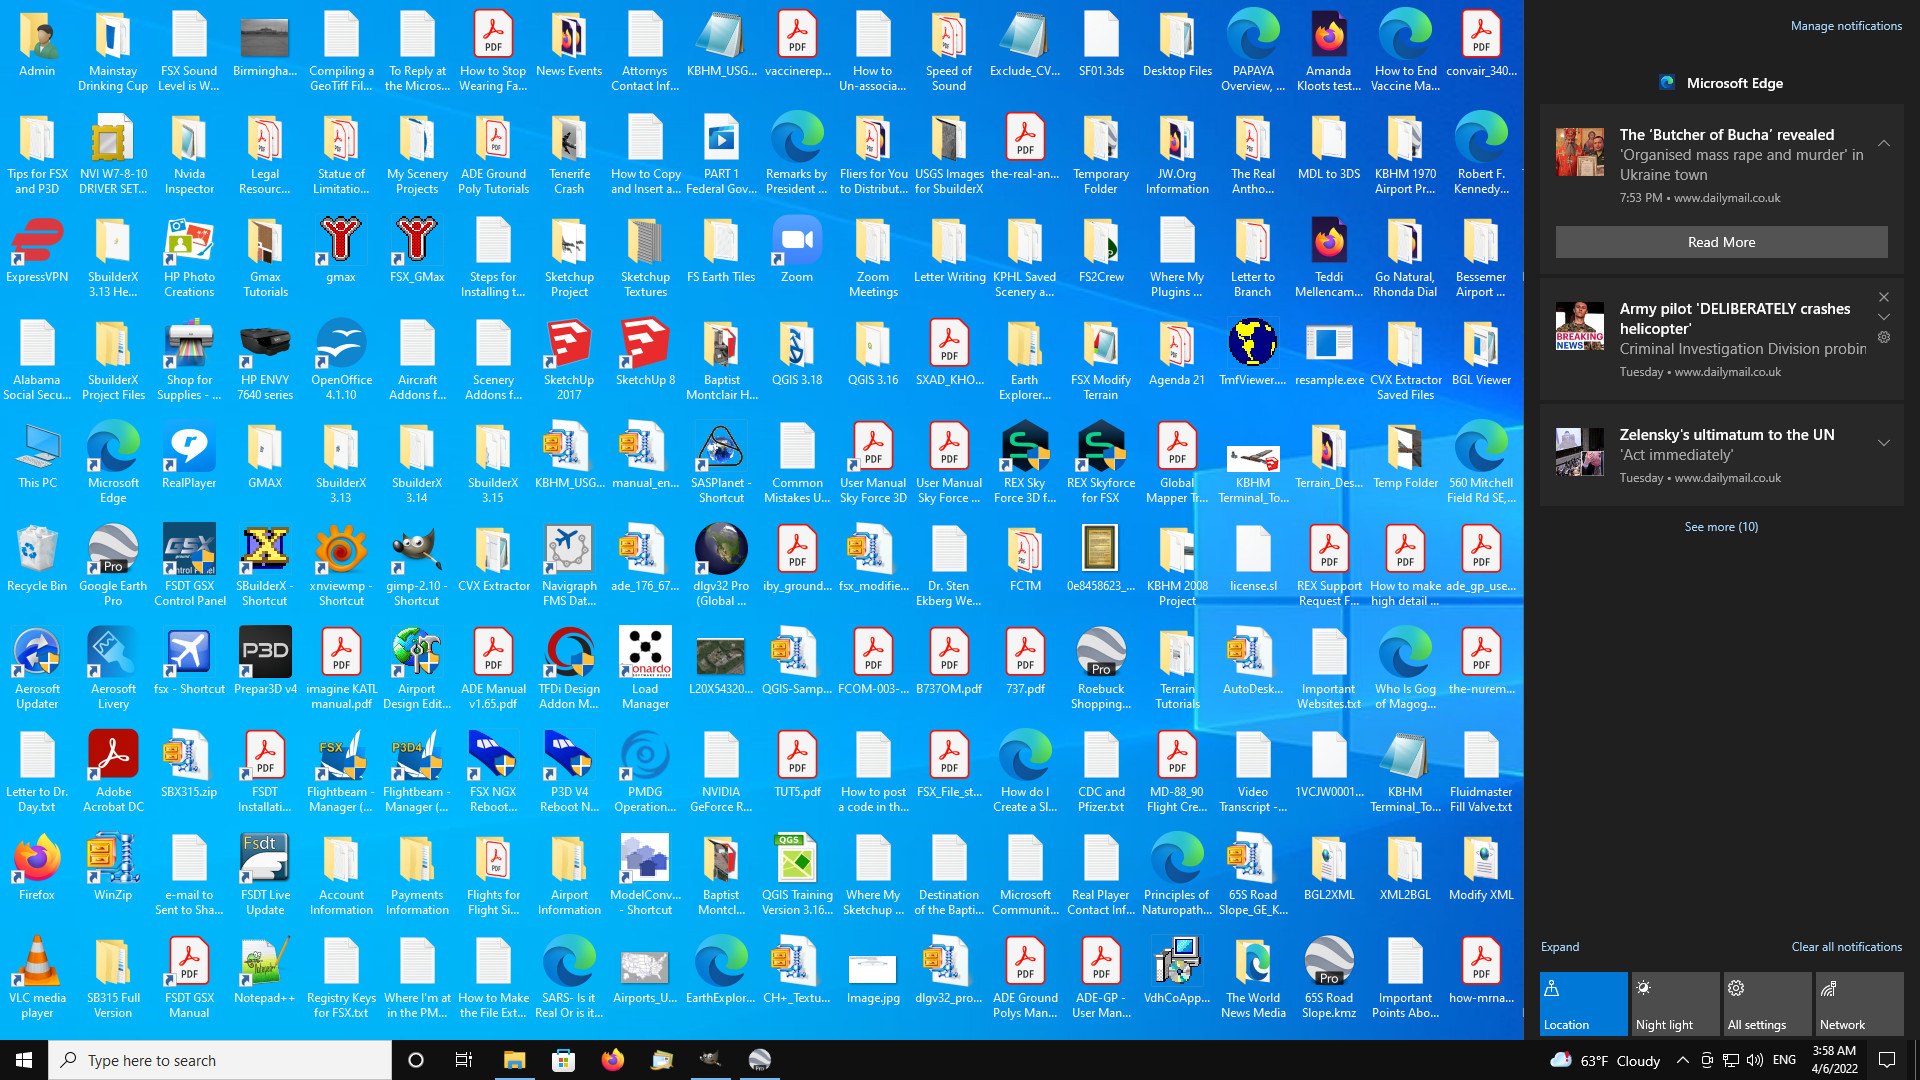
Task: Dismiss the Army pilot notification
Action: coord(1884,297)
